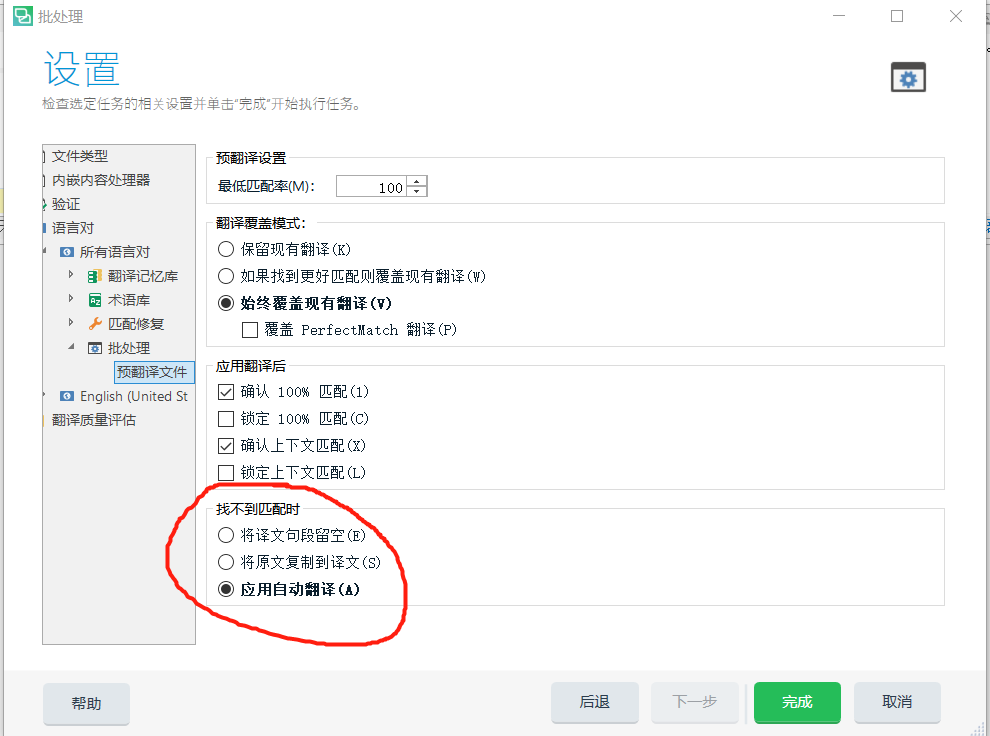
Task: Select 应用自动翻译(A) radio option
Action: (x=225, y=589)
